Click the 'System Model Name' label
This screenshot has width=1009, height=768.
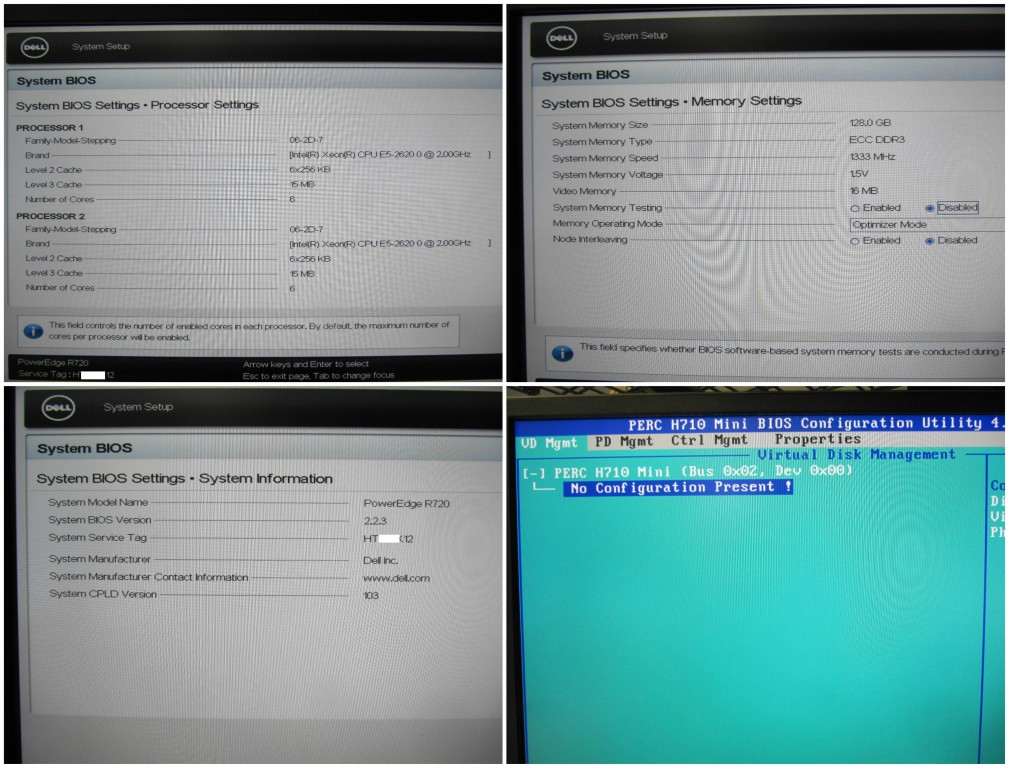98,502
